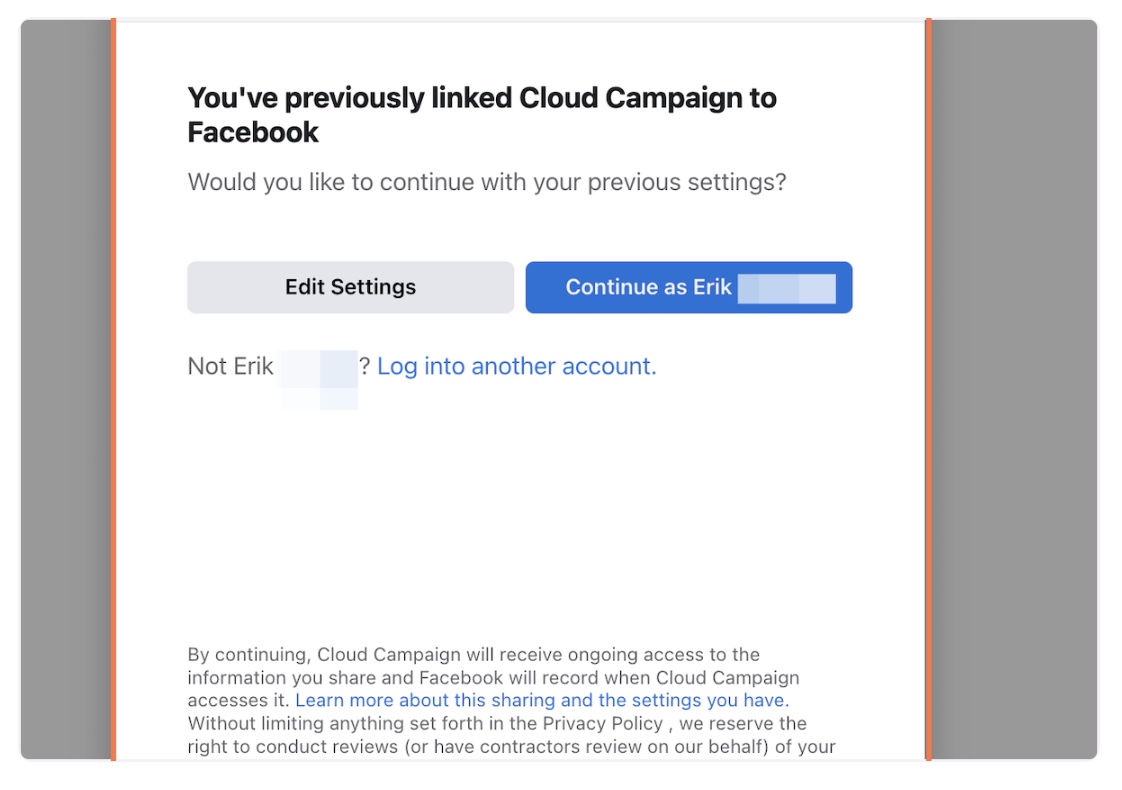1122x790 pixels.
Task: Open the Log into another account link
Action: [x=516, y=367]
